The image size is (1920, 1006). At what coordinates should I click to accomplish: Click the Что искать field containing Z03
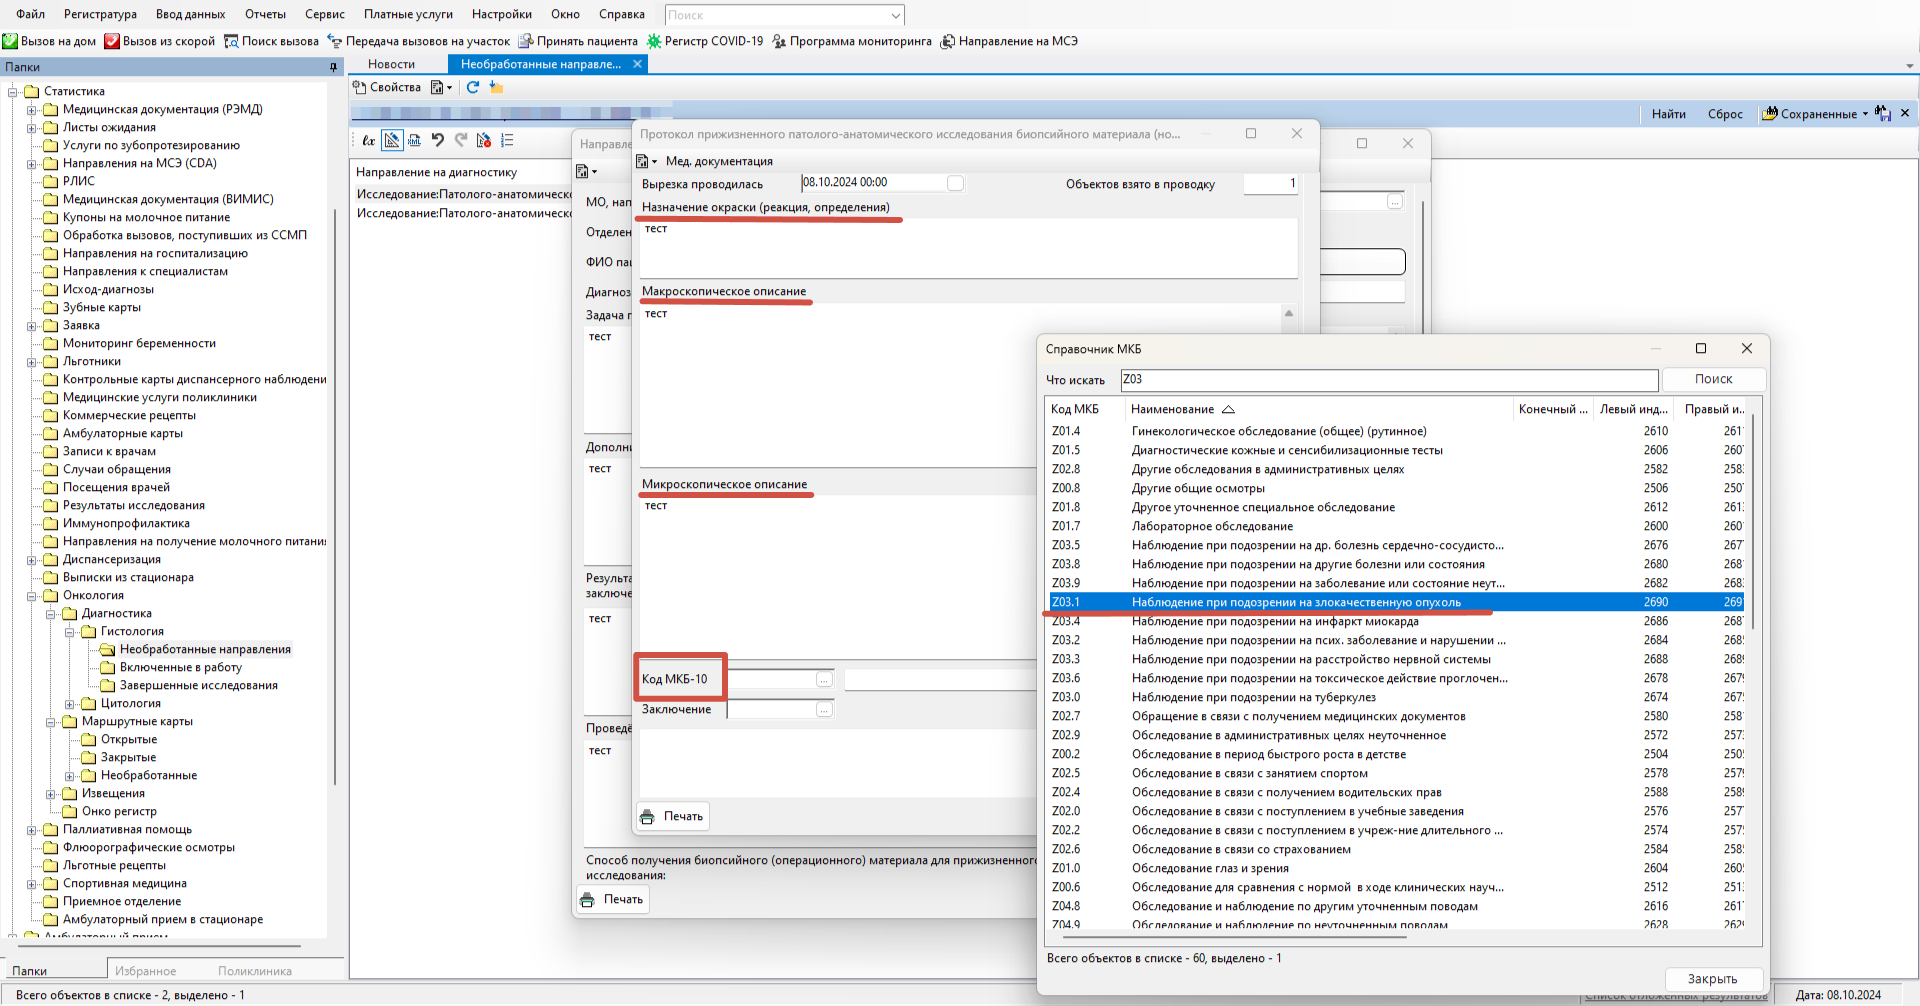[x=1388, y=379]
